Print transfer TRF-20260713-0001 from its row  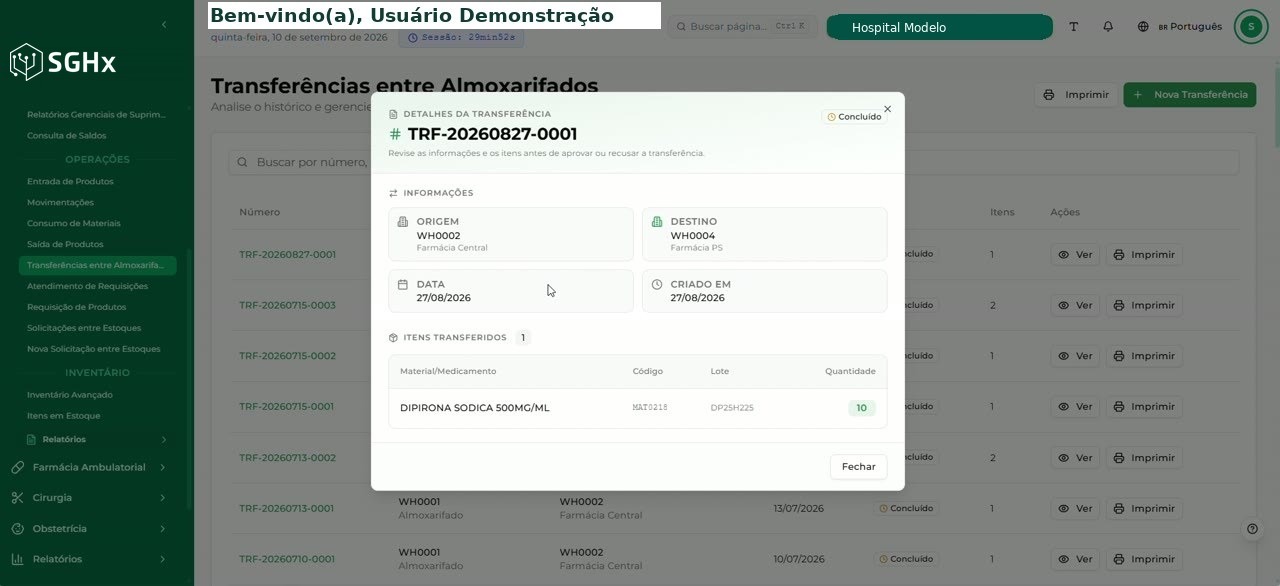tap(1144, 509)
